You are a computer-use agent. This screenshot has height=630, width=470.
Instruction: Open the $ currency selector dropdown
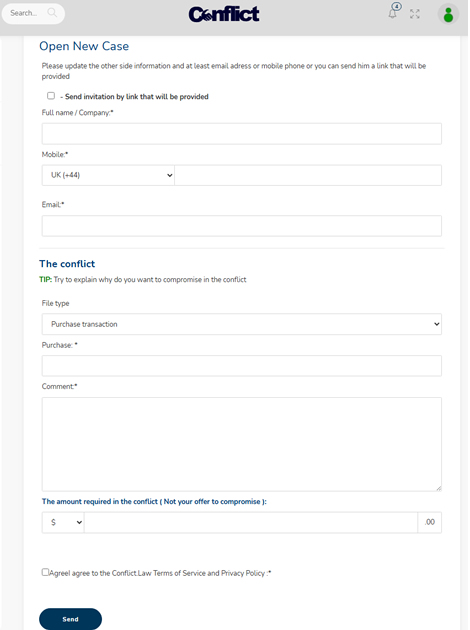tap(63, 522)
